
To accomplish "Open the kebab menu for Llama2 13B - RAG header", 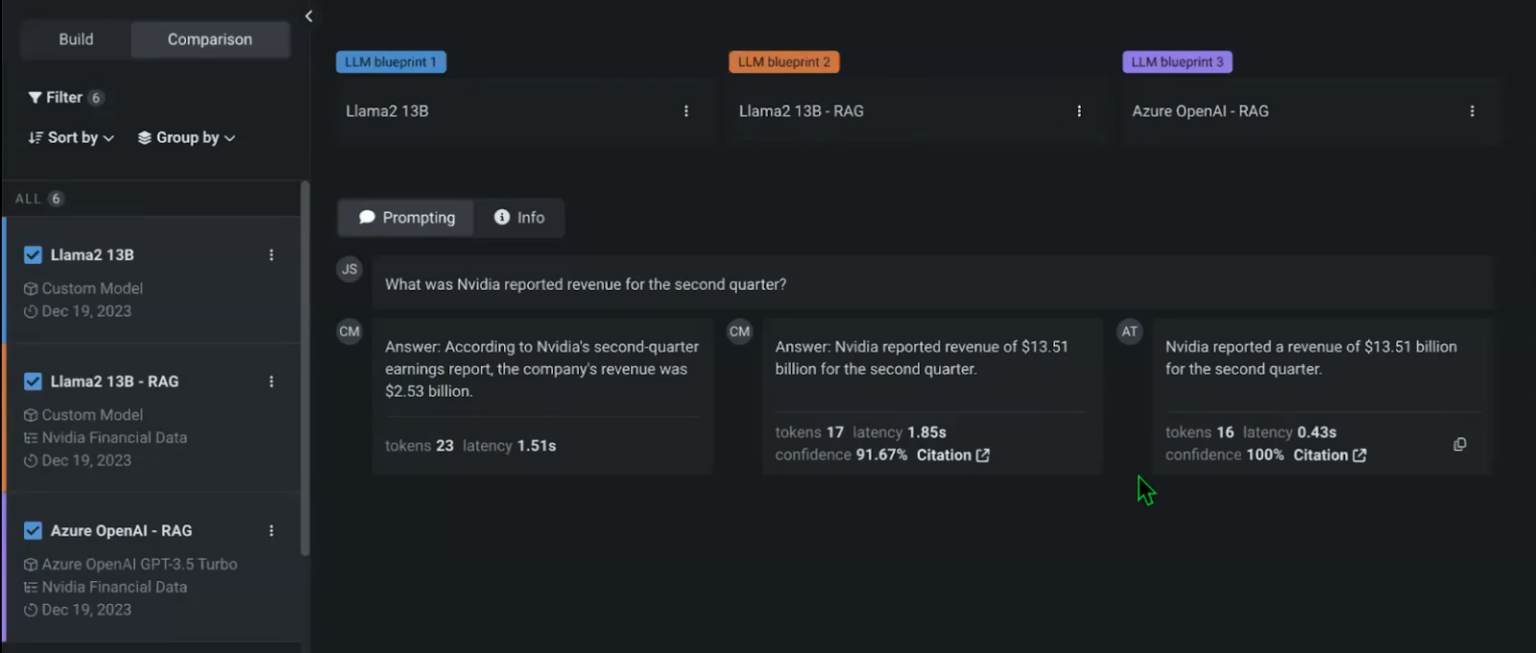I will click(1079, 111).
